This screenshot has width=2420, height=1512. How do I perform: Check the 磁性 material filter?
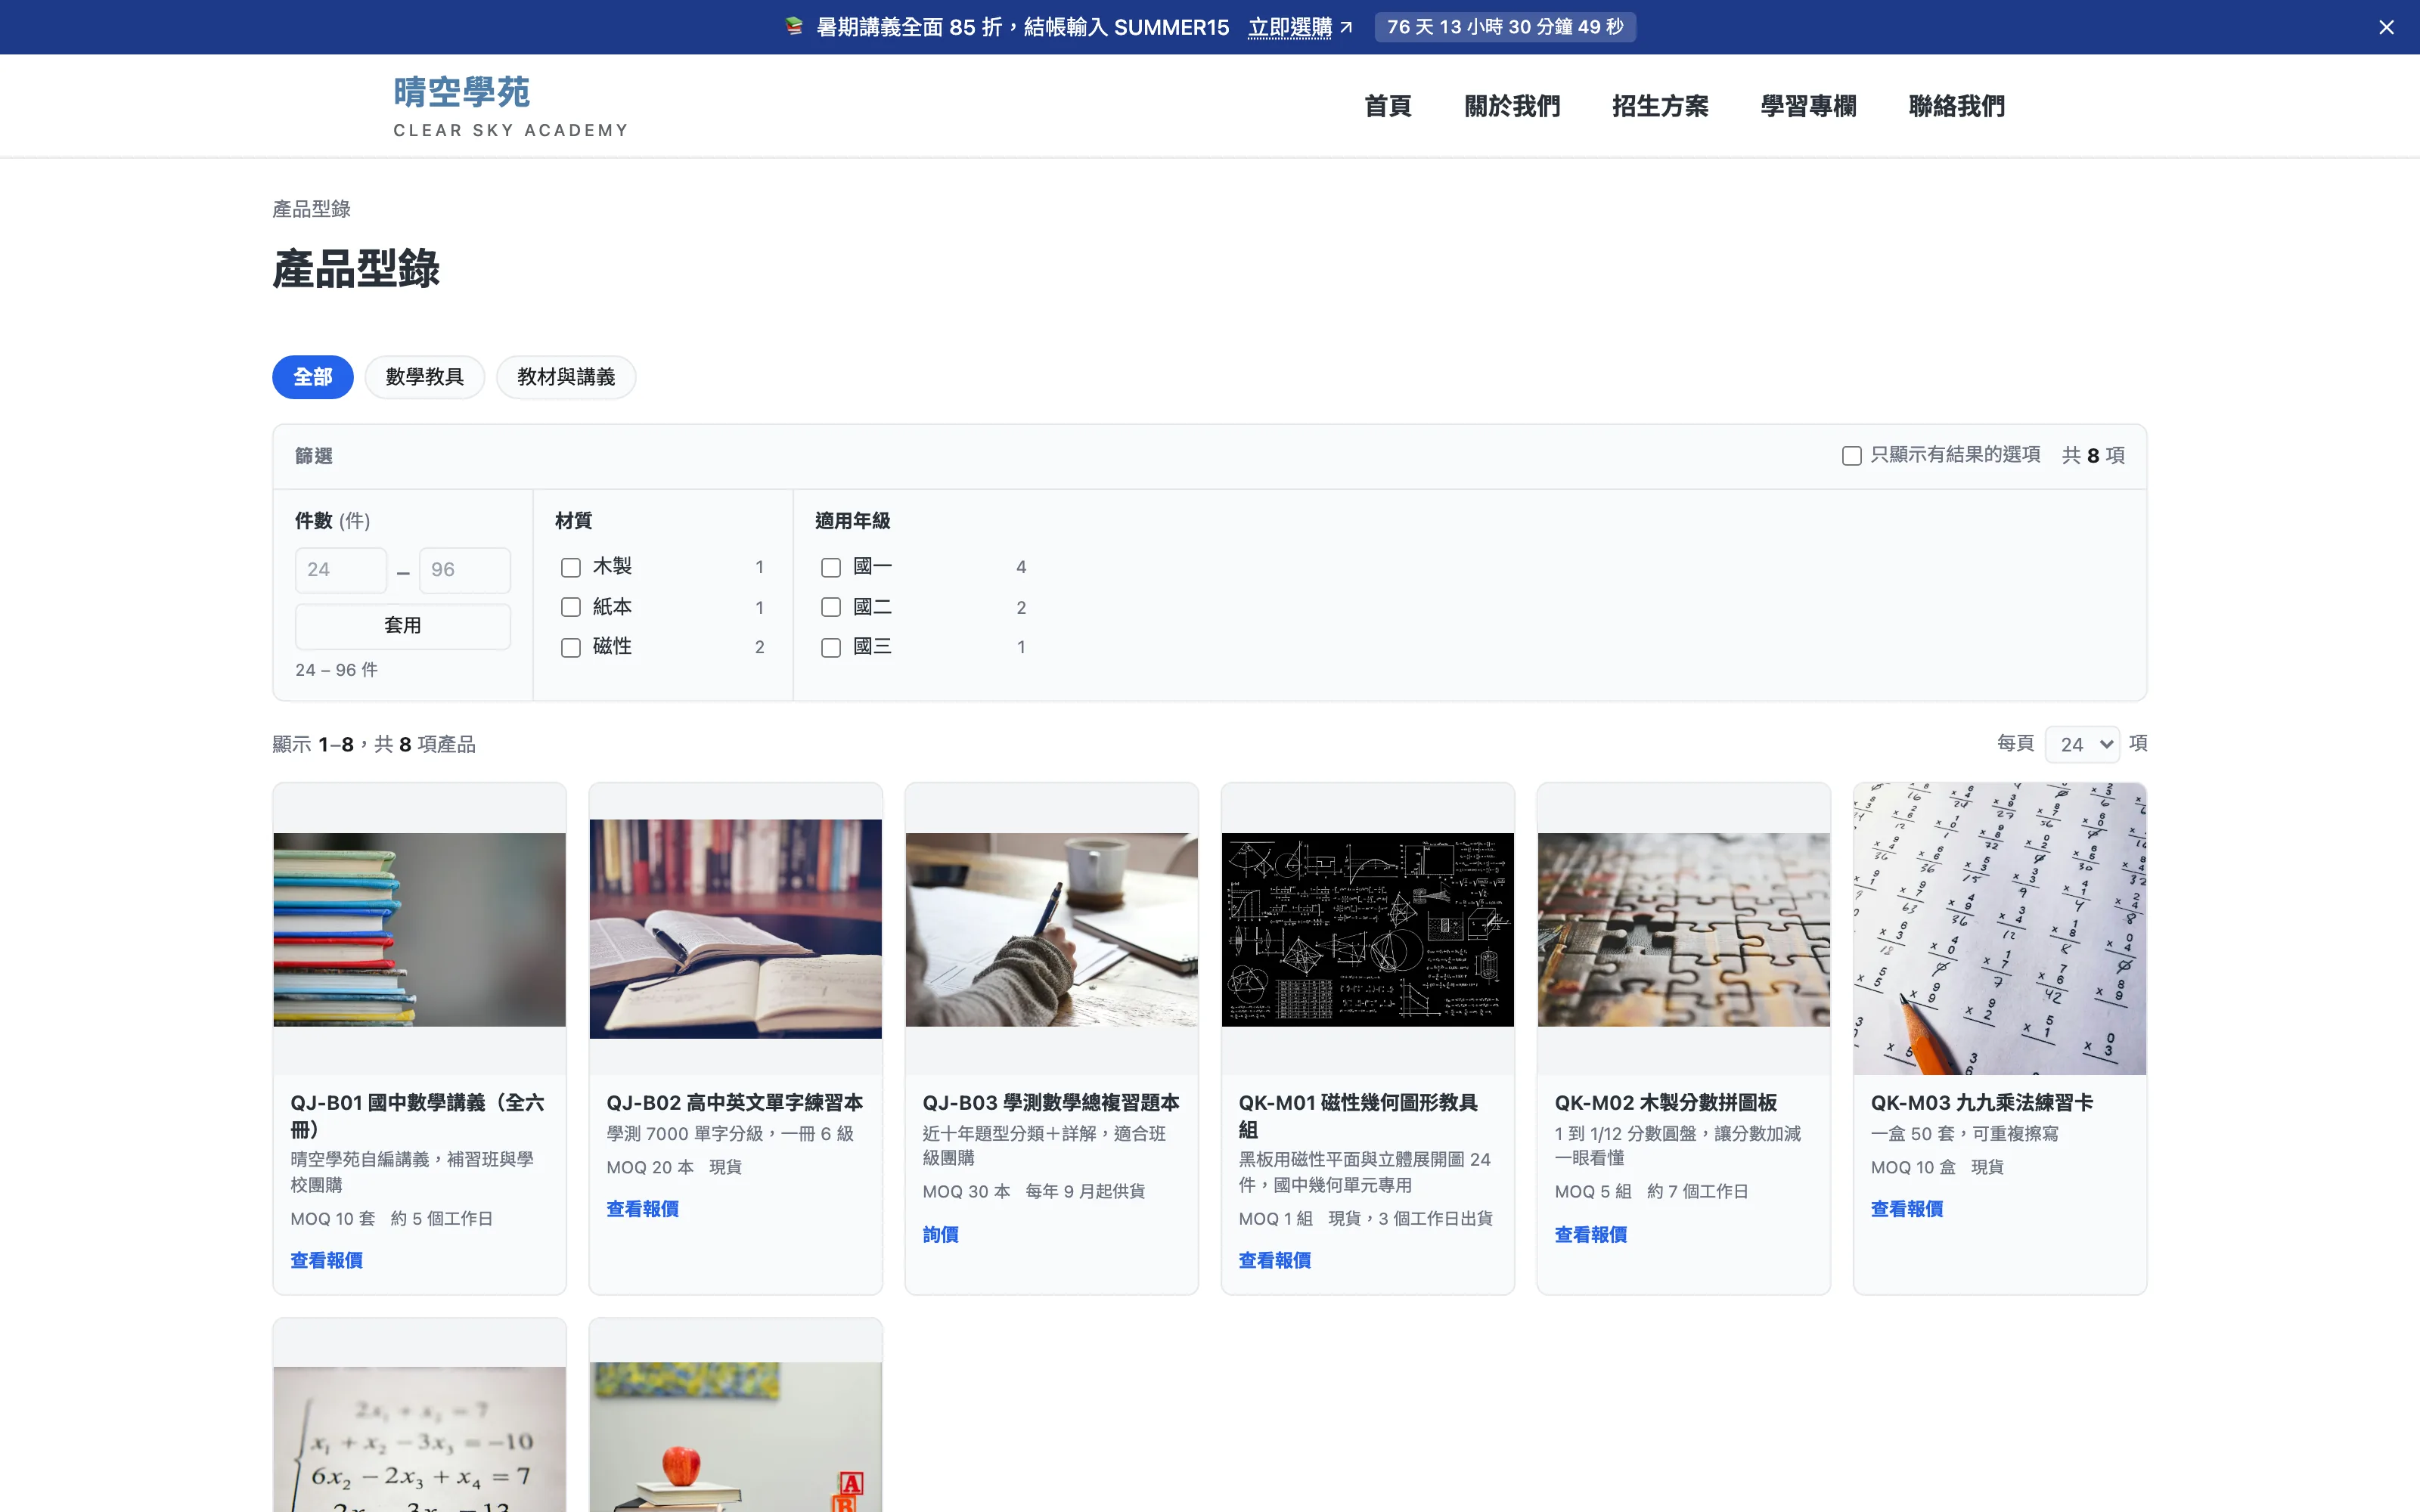(571, 648)
